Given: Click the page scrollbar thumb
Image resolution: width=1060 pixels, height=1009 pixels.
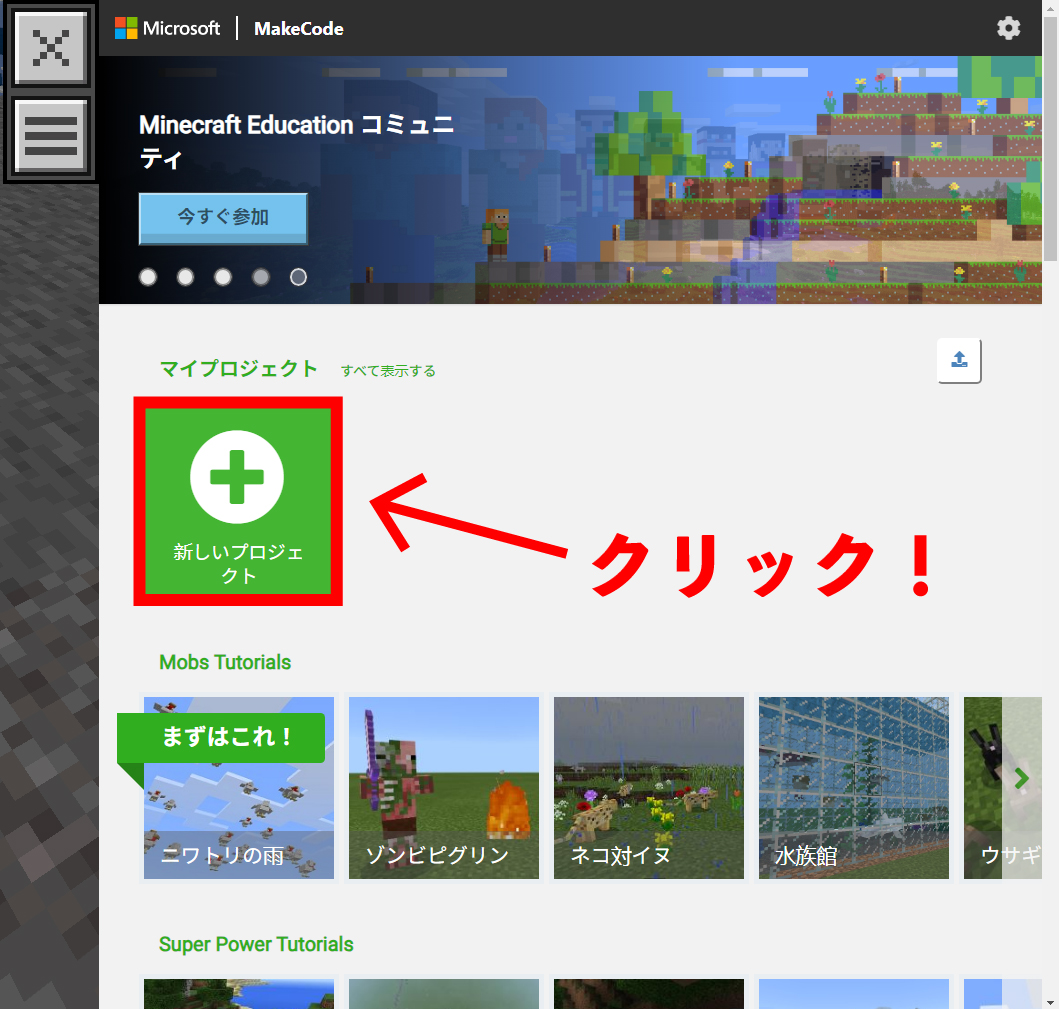Looking at the screenshot, I should point(1050,139).
